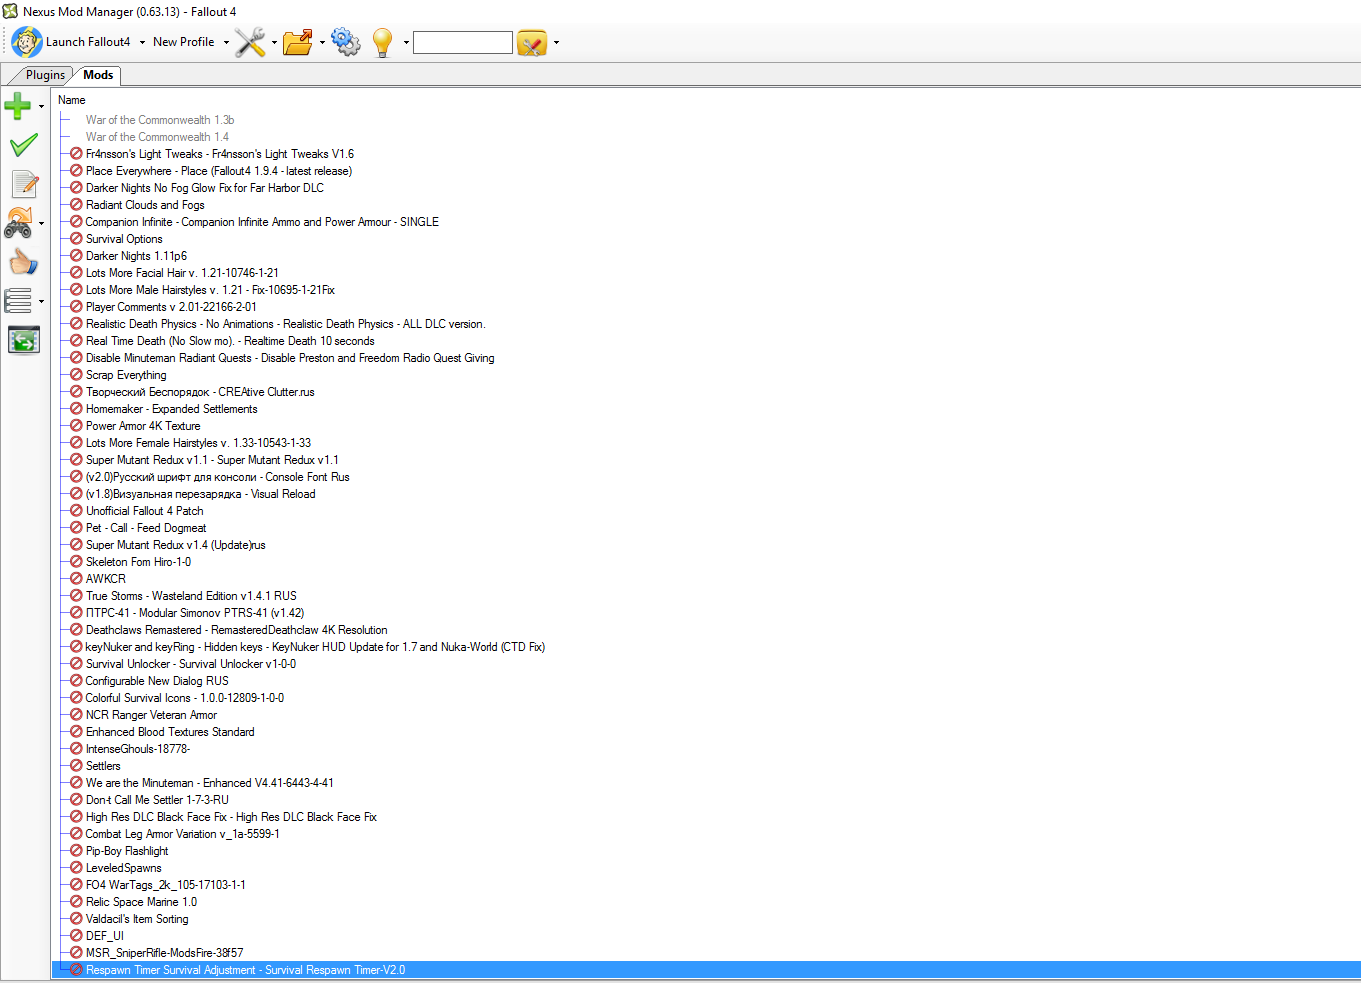Click the red disabled icon beside Pip-Boy Flashlight
Screen dimensions: 1361x983
pos(76,851)
